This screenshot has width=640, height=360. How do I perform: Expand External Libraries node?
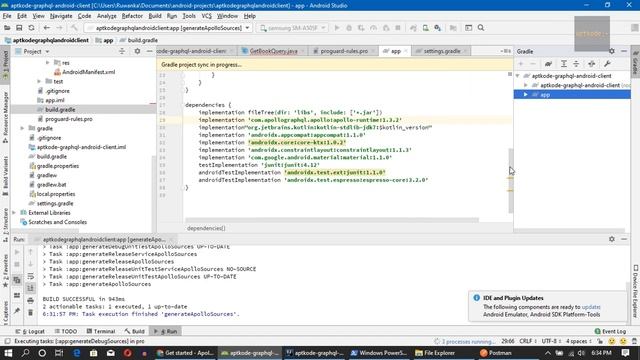click(14, 213)
